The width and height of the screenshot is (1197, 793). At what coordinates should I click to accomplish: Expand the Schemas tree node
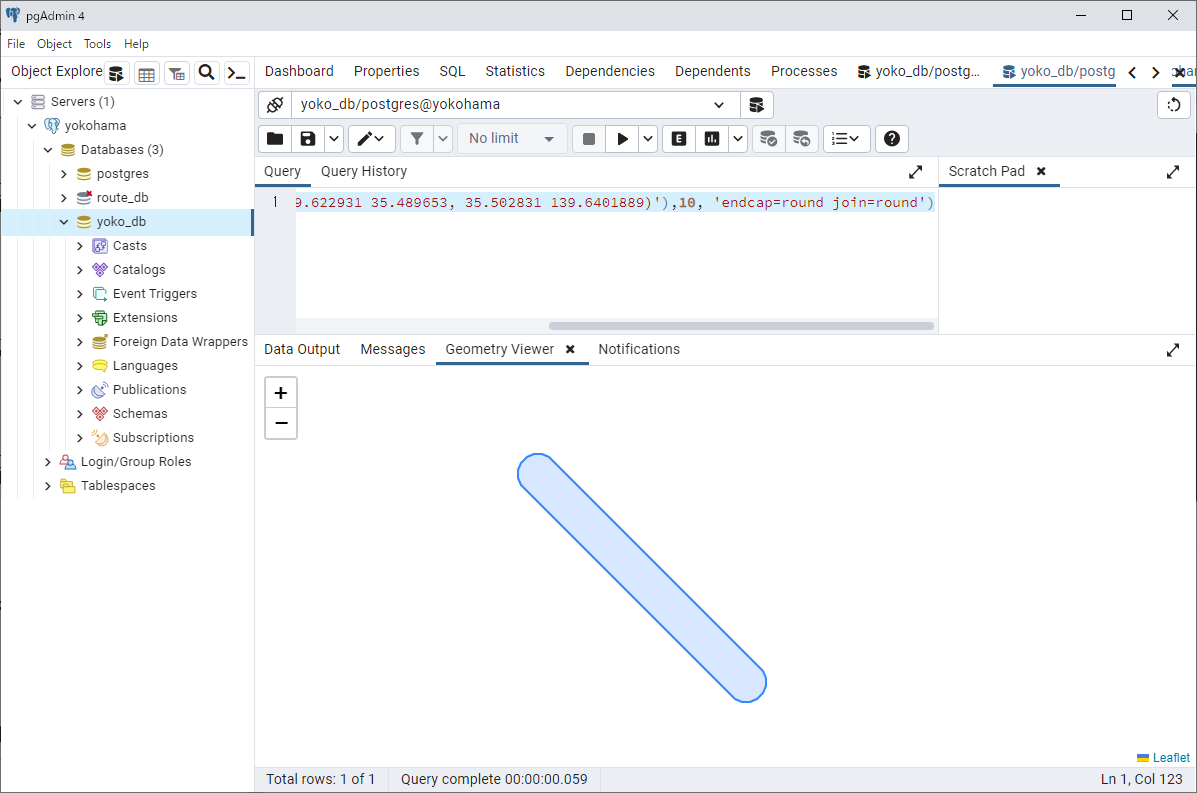(x=80, y=414)
